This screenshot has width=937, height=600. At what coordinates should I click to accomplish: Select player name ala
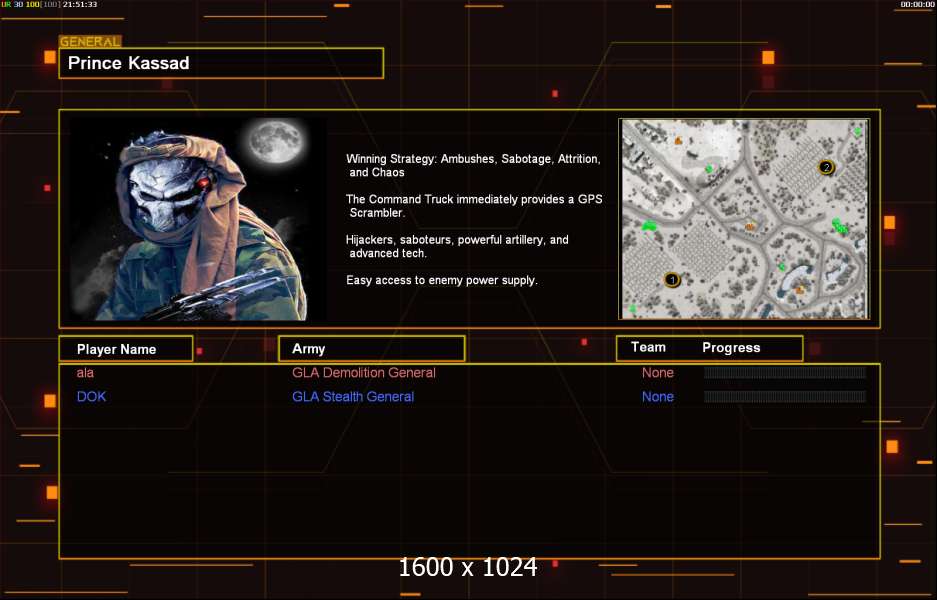[x=85, y=373]
